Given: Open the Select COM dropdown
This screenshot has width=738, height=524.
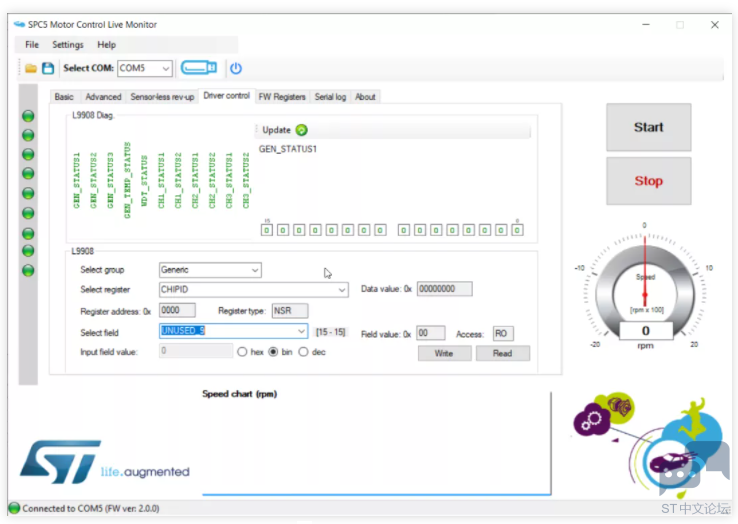Looking at the screenshot, I should click(145, 68).
